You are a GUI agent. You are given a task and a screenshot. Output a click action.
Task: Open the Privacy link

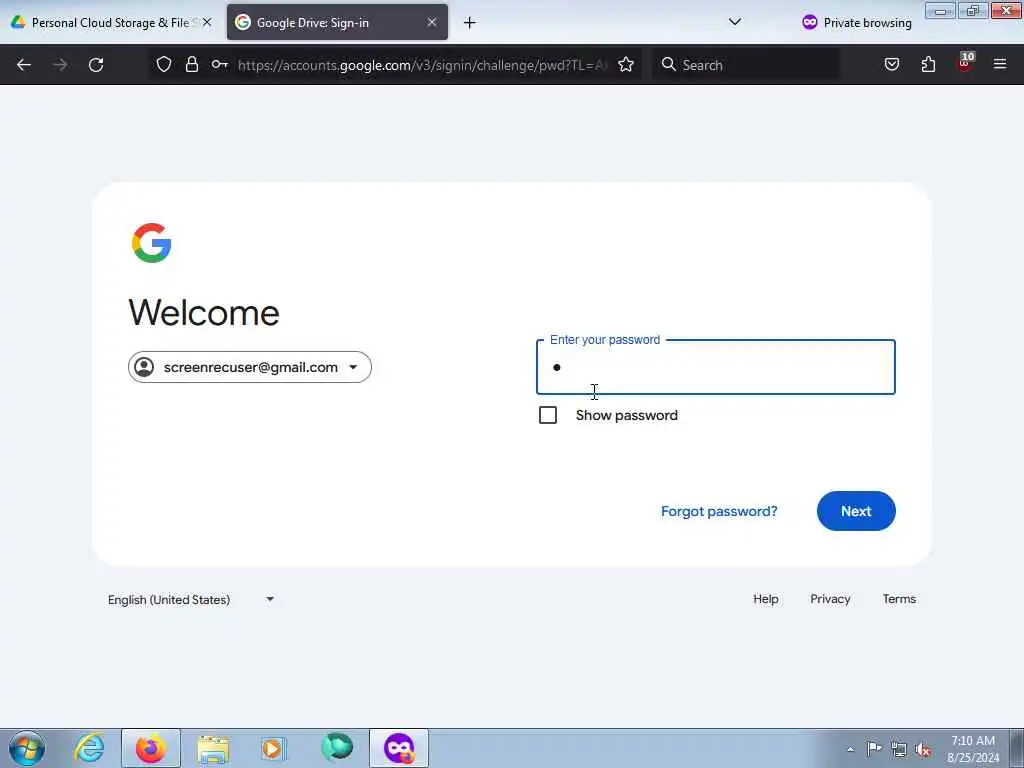tap(830, 599)
